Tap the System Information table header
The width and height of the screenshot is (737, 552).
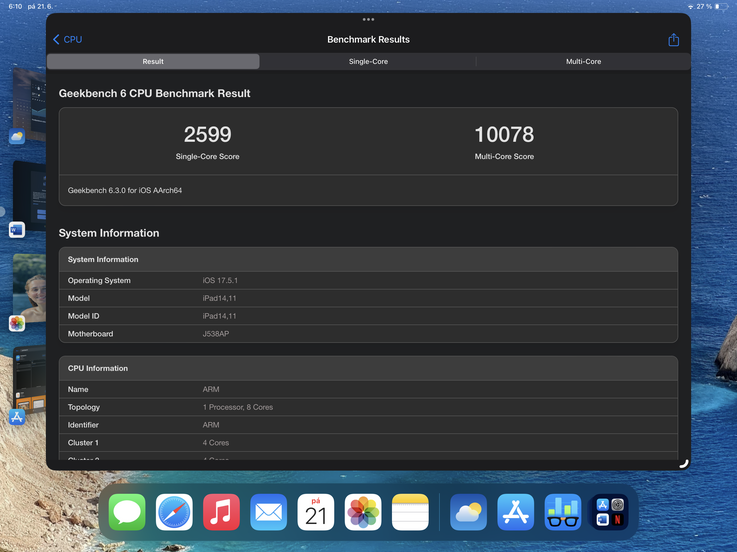coord(368,260)
